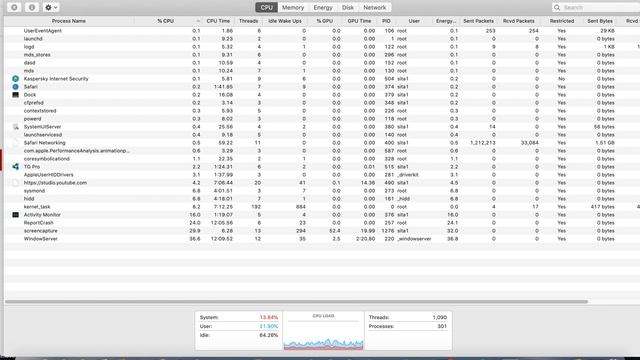Click the System percentage value
The width and height of the screenshot is (640, 360).
point(269,318)
